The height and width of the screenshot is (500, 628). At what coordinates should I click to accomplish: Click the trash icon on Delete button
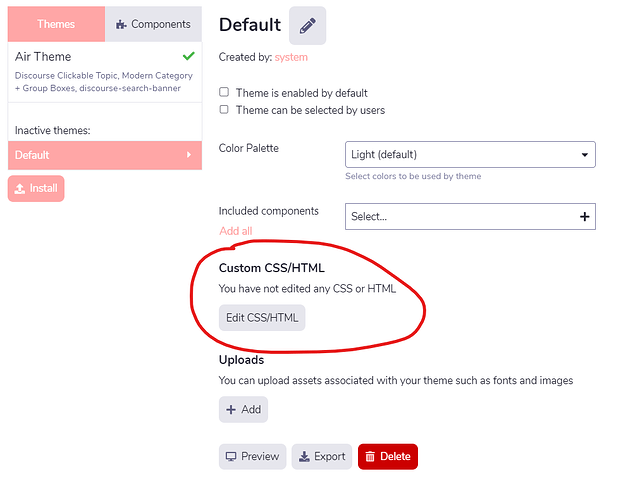pos(370,457)
